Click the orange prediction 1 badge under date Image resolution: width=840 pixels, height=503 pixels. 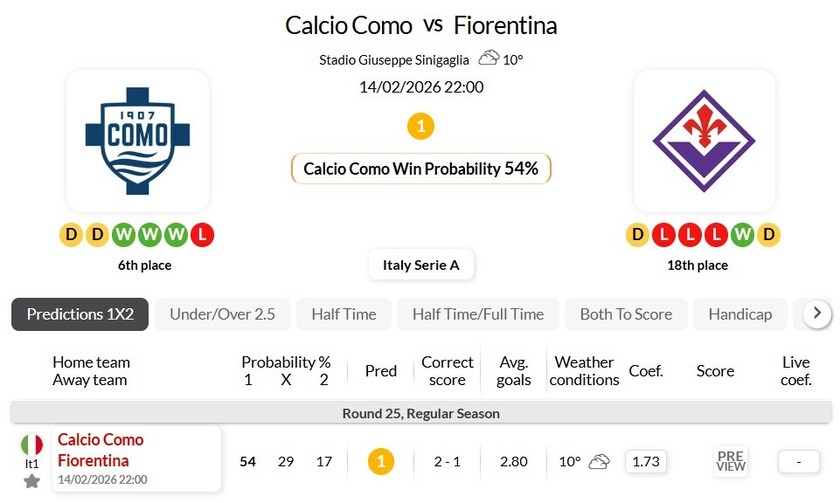pos(421,127)
